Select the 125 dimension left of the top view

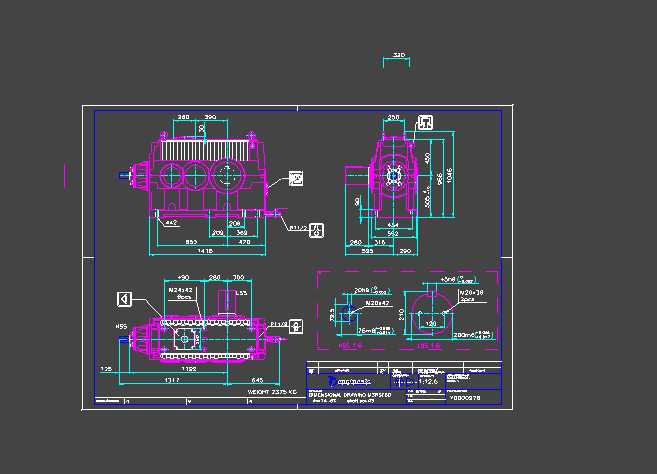pyautogui.click(x=106, y=369)
